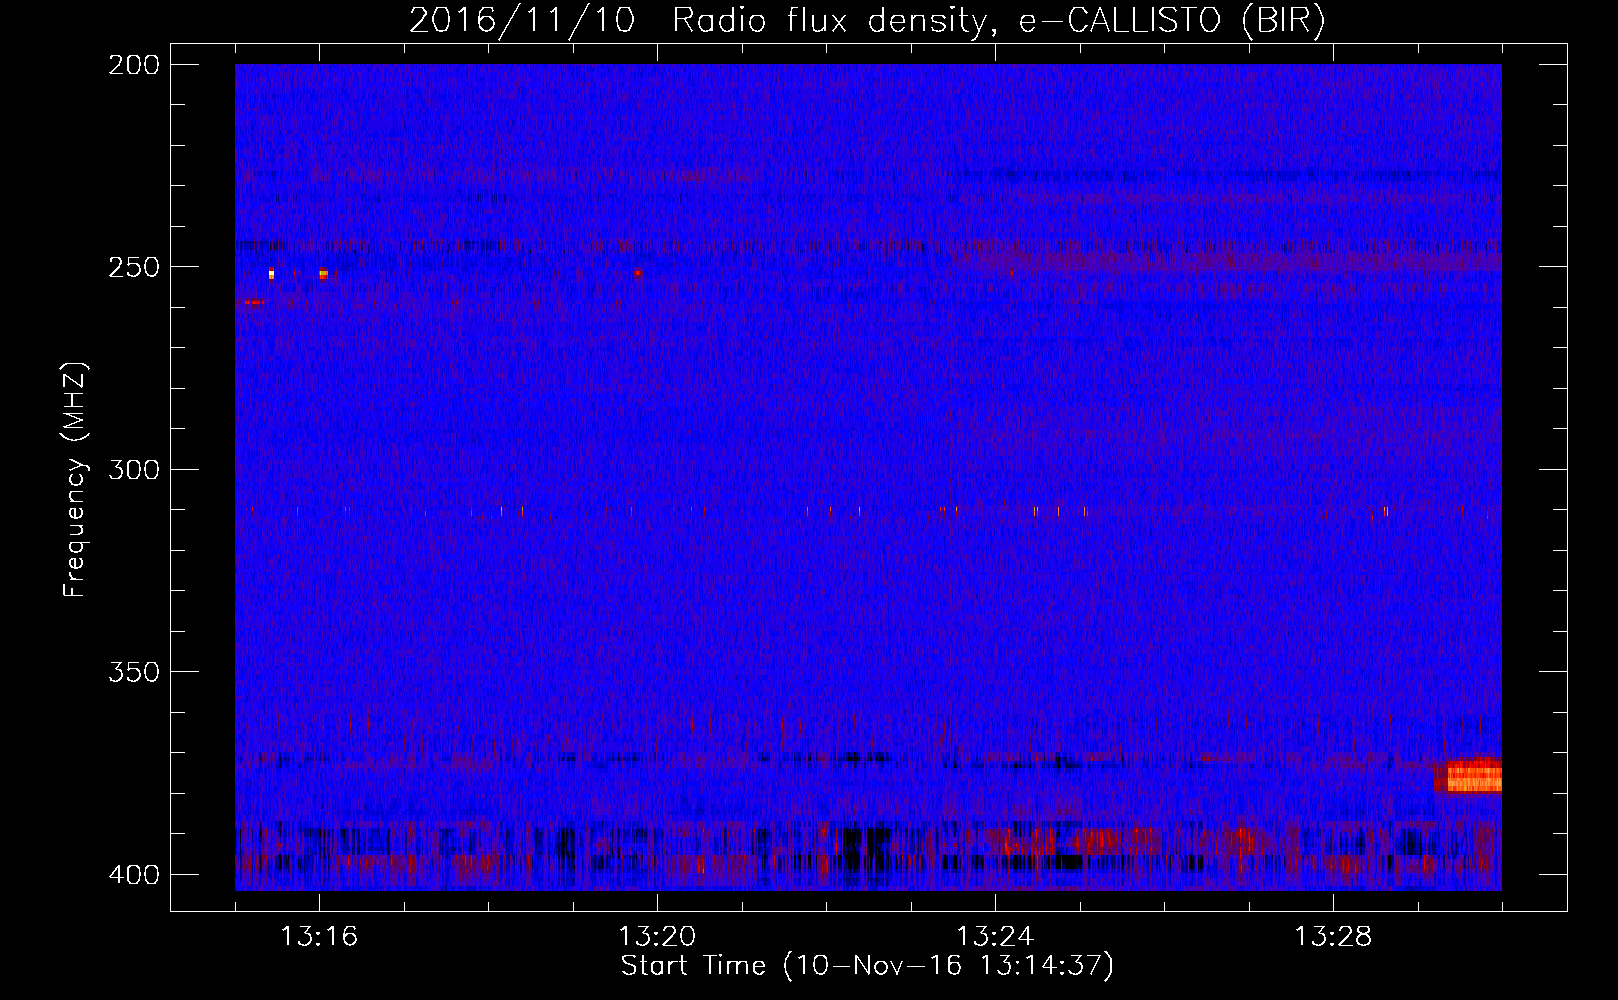Click the red spot near 250 MHz at 13:20

point(637,273)
